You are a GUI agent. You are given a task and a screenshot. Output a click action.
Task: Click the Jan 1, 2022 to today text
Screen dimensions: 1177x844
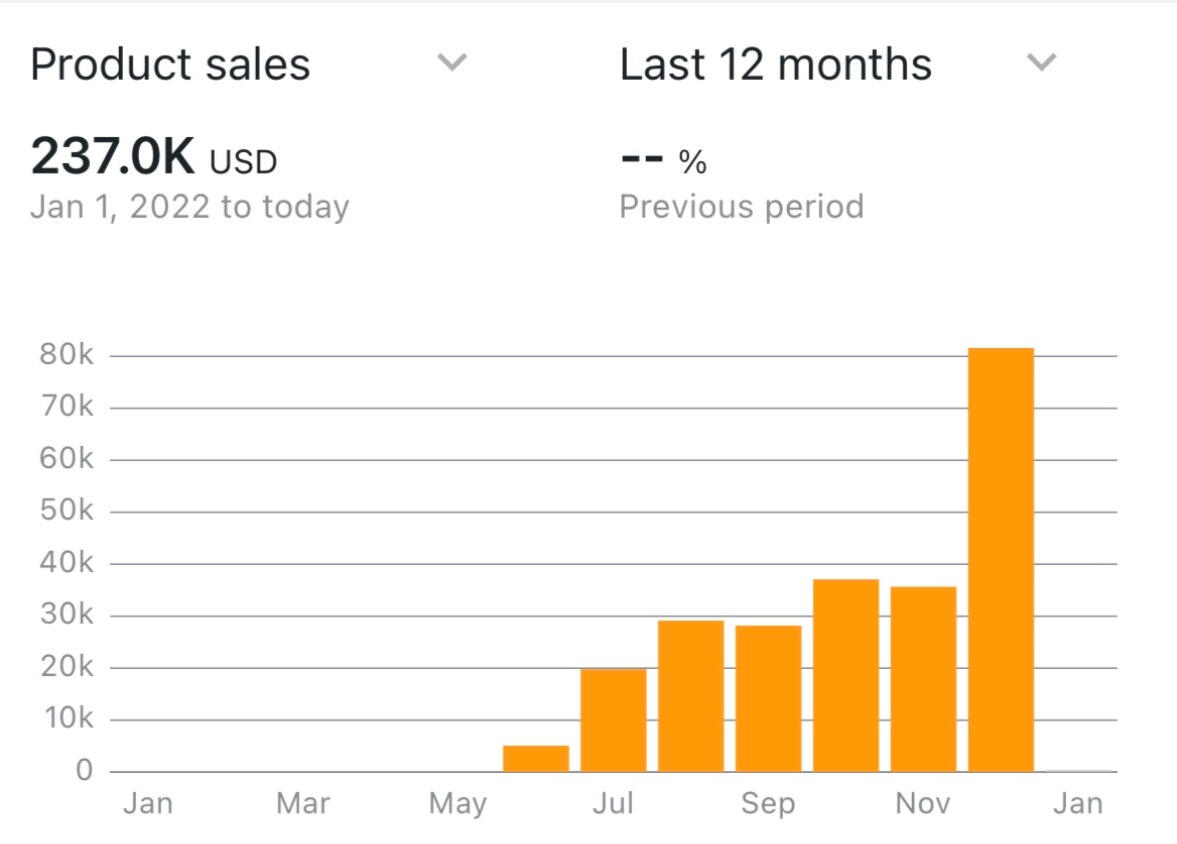click(x=190, y=207)
